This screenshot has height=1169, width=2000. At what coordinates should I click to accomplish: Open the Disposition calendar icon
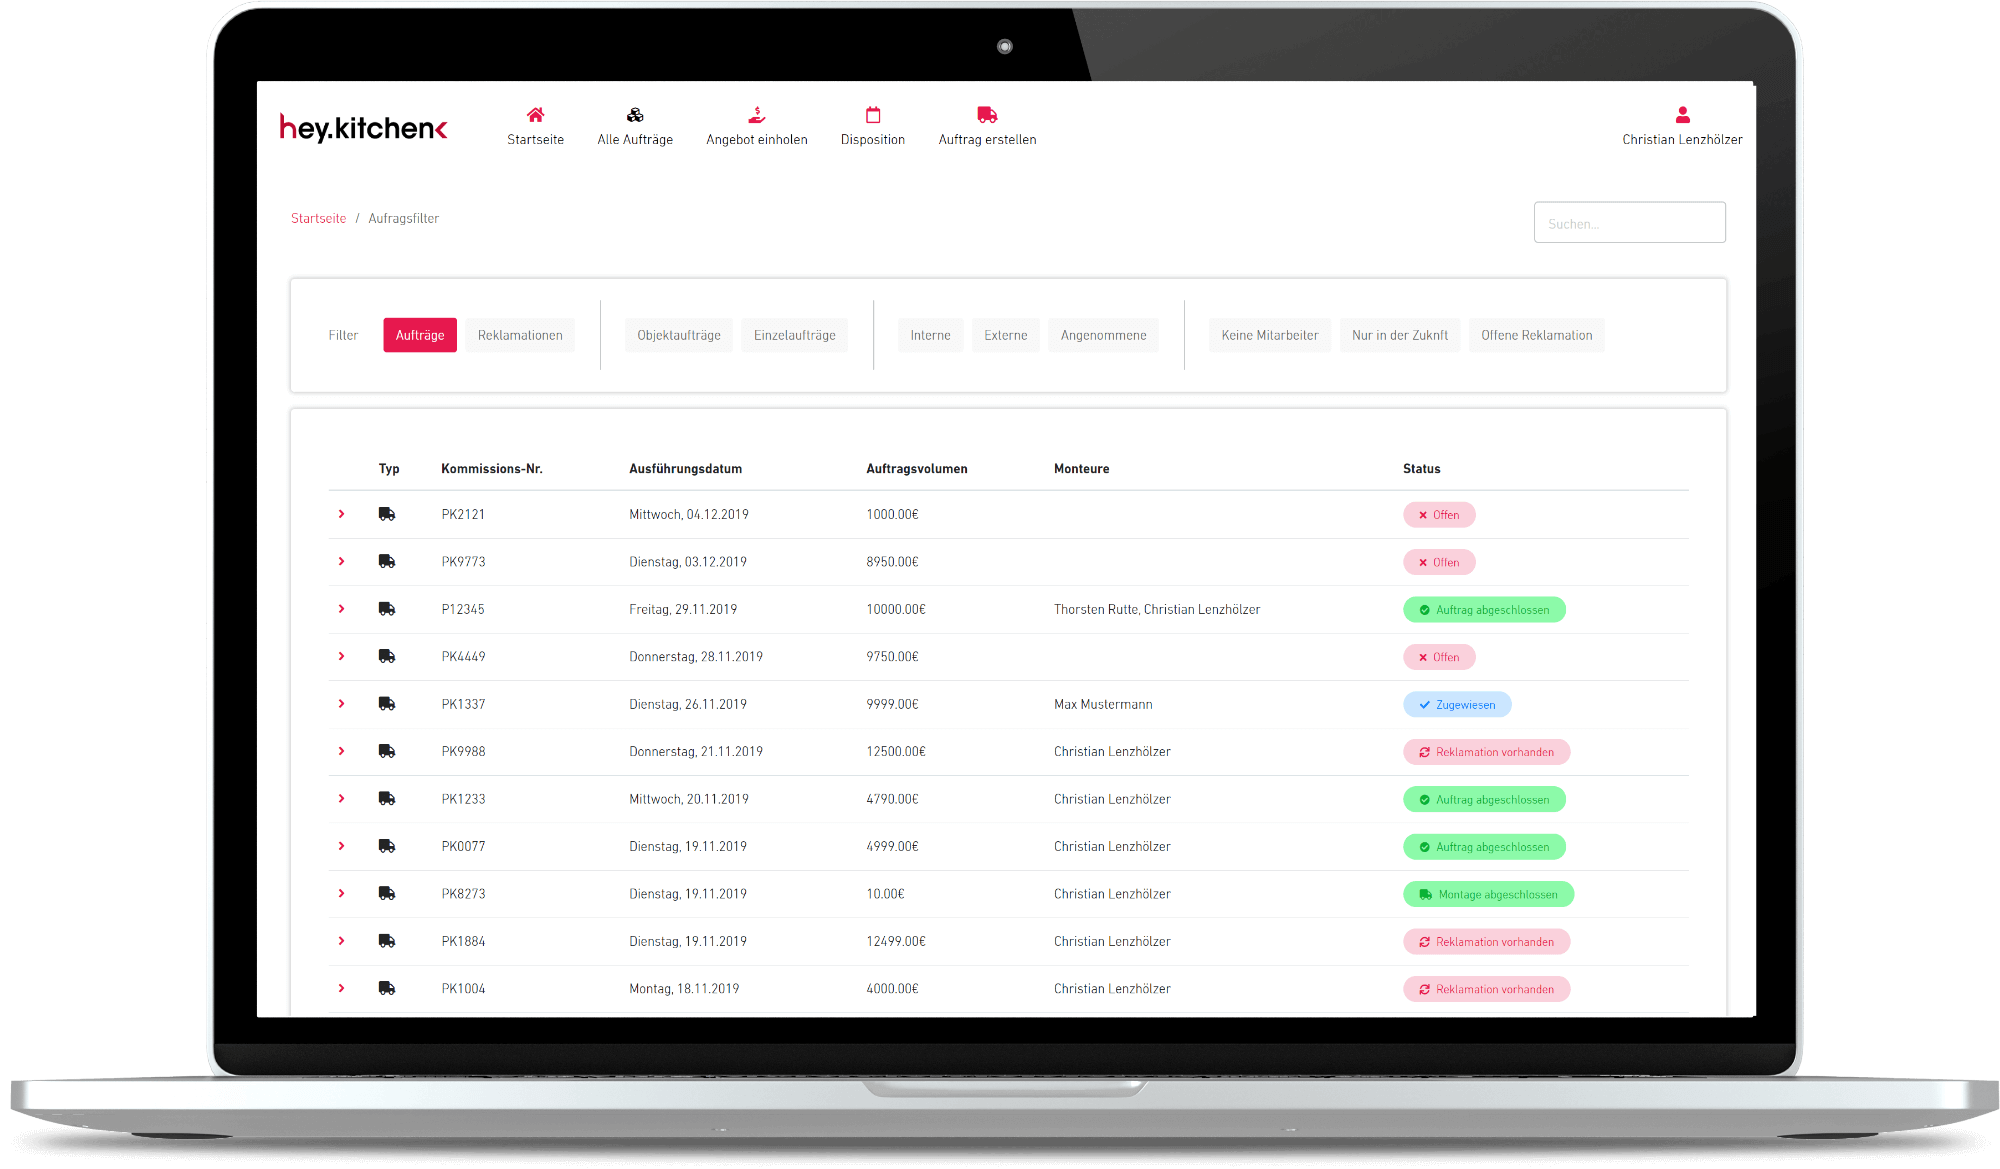click(x=873, y=115)
